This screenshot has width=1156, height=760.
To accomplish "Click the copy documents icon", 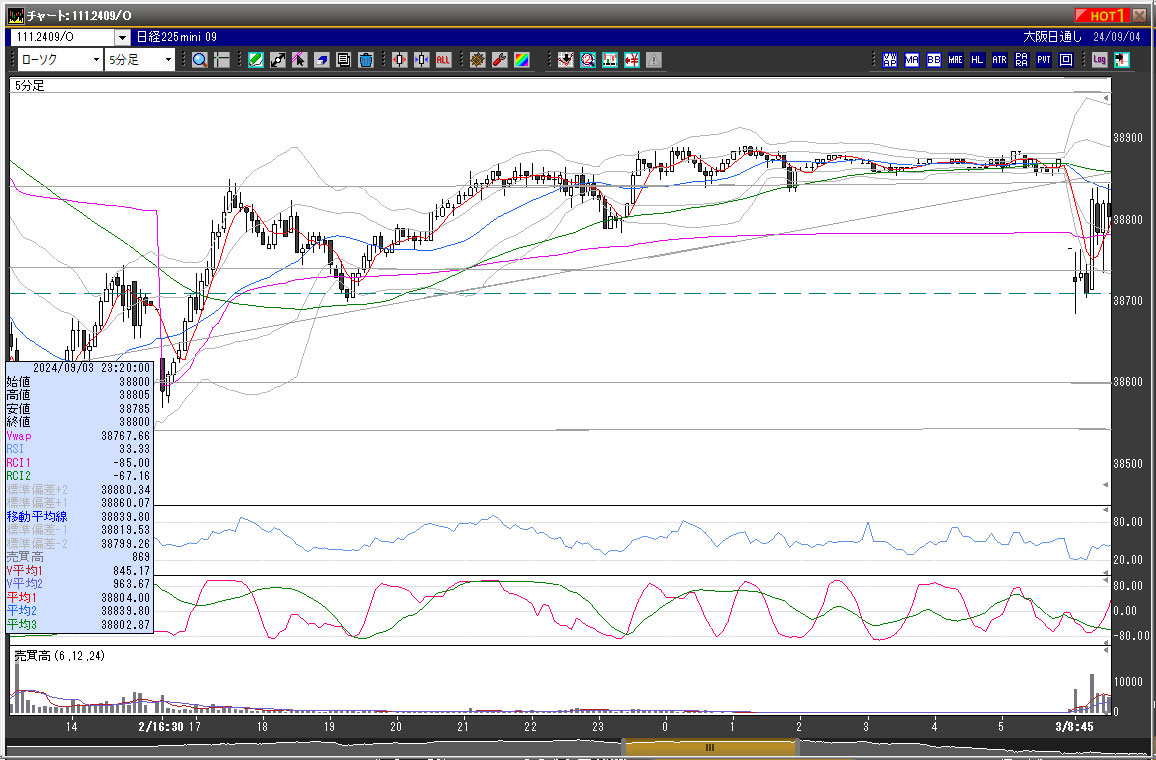I will point(344,60).
